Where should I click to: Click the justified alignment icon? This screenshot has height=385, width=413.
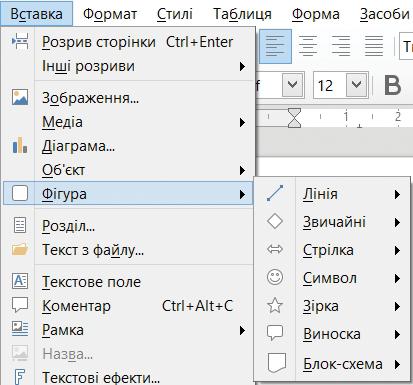(374, 46)
